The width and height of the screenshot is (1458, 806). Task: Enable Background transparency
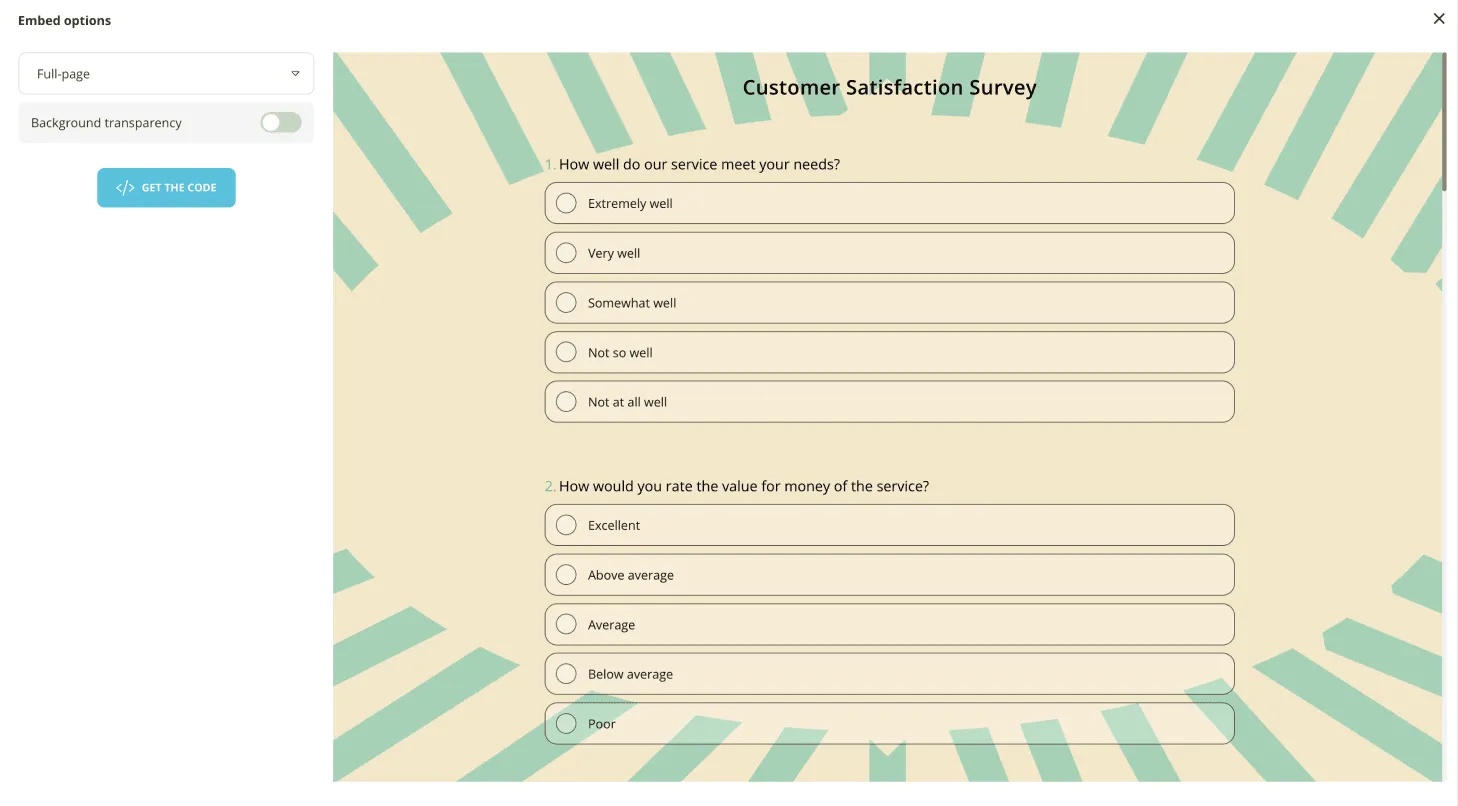pyautogui.click(x=280, y=121)
